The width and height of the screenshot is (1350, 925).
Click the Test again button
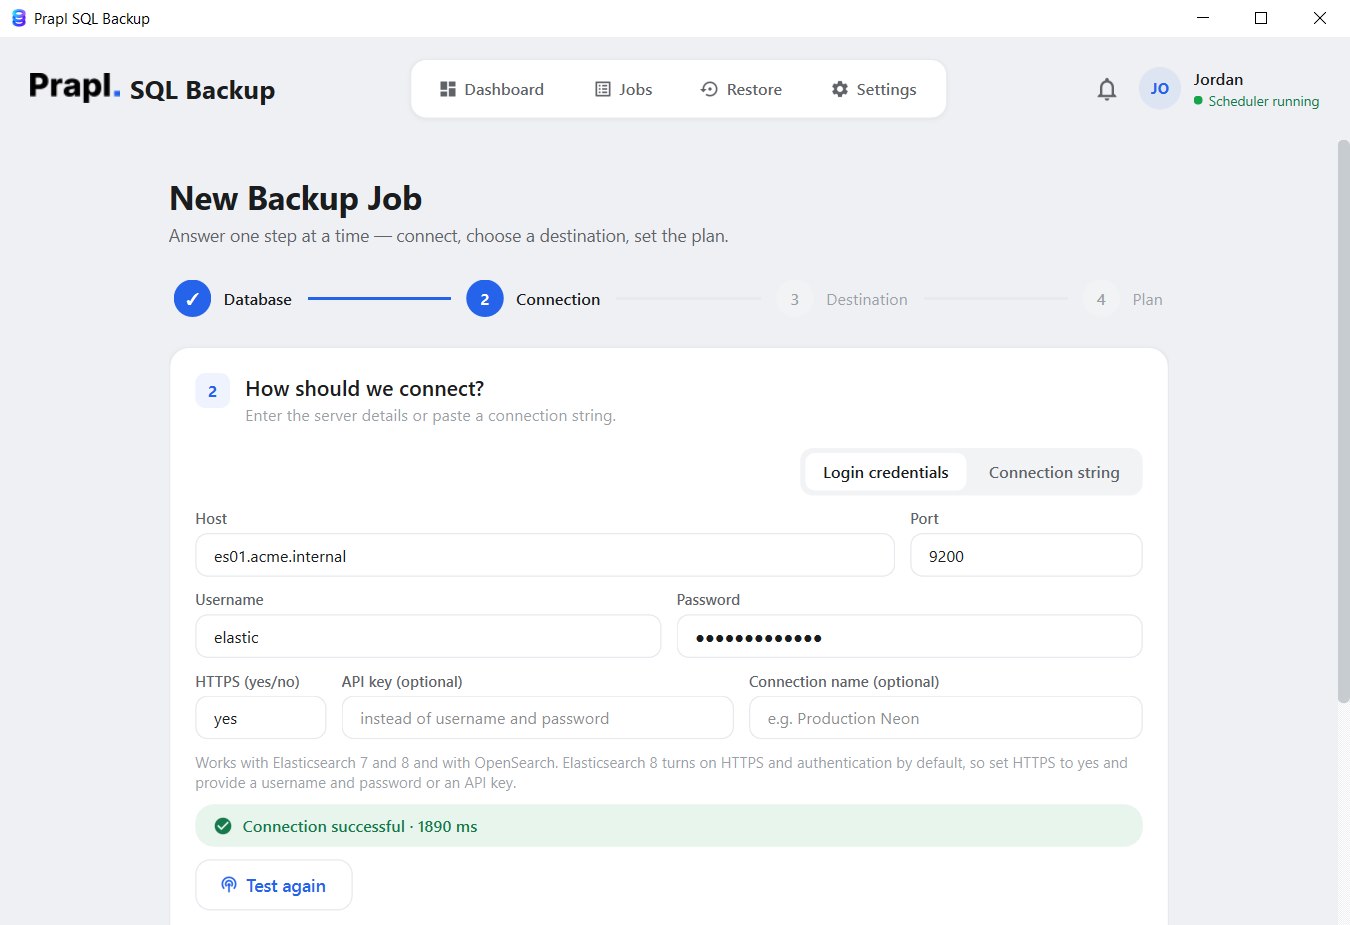point(274,885)
